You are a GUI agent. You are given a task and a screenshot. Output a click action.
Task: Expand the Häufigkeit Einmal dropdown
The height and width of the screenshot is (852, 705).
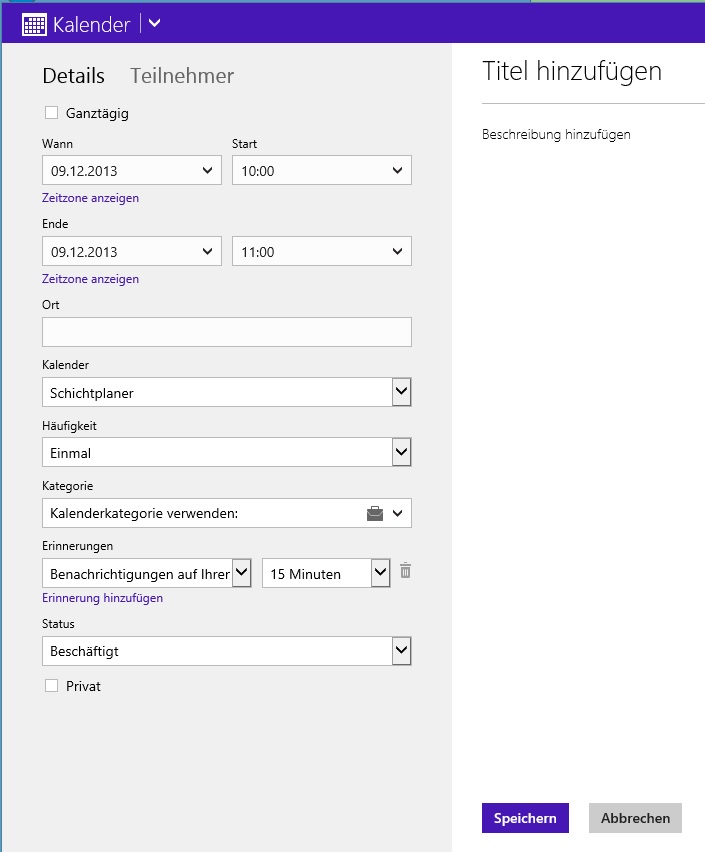227,452
